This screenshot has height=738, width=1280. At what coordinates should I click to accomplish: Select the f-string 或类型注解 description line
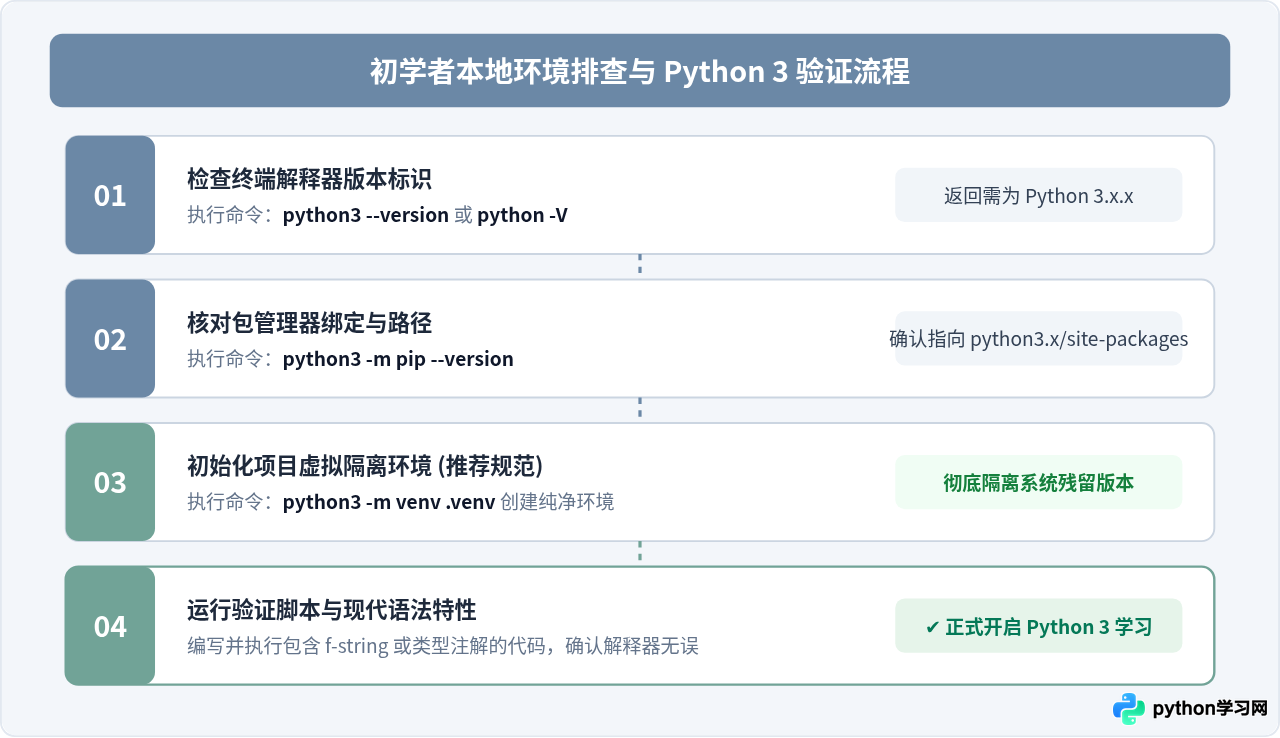pyautogui.click(x=443, y=646)
